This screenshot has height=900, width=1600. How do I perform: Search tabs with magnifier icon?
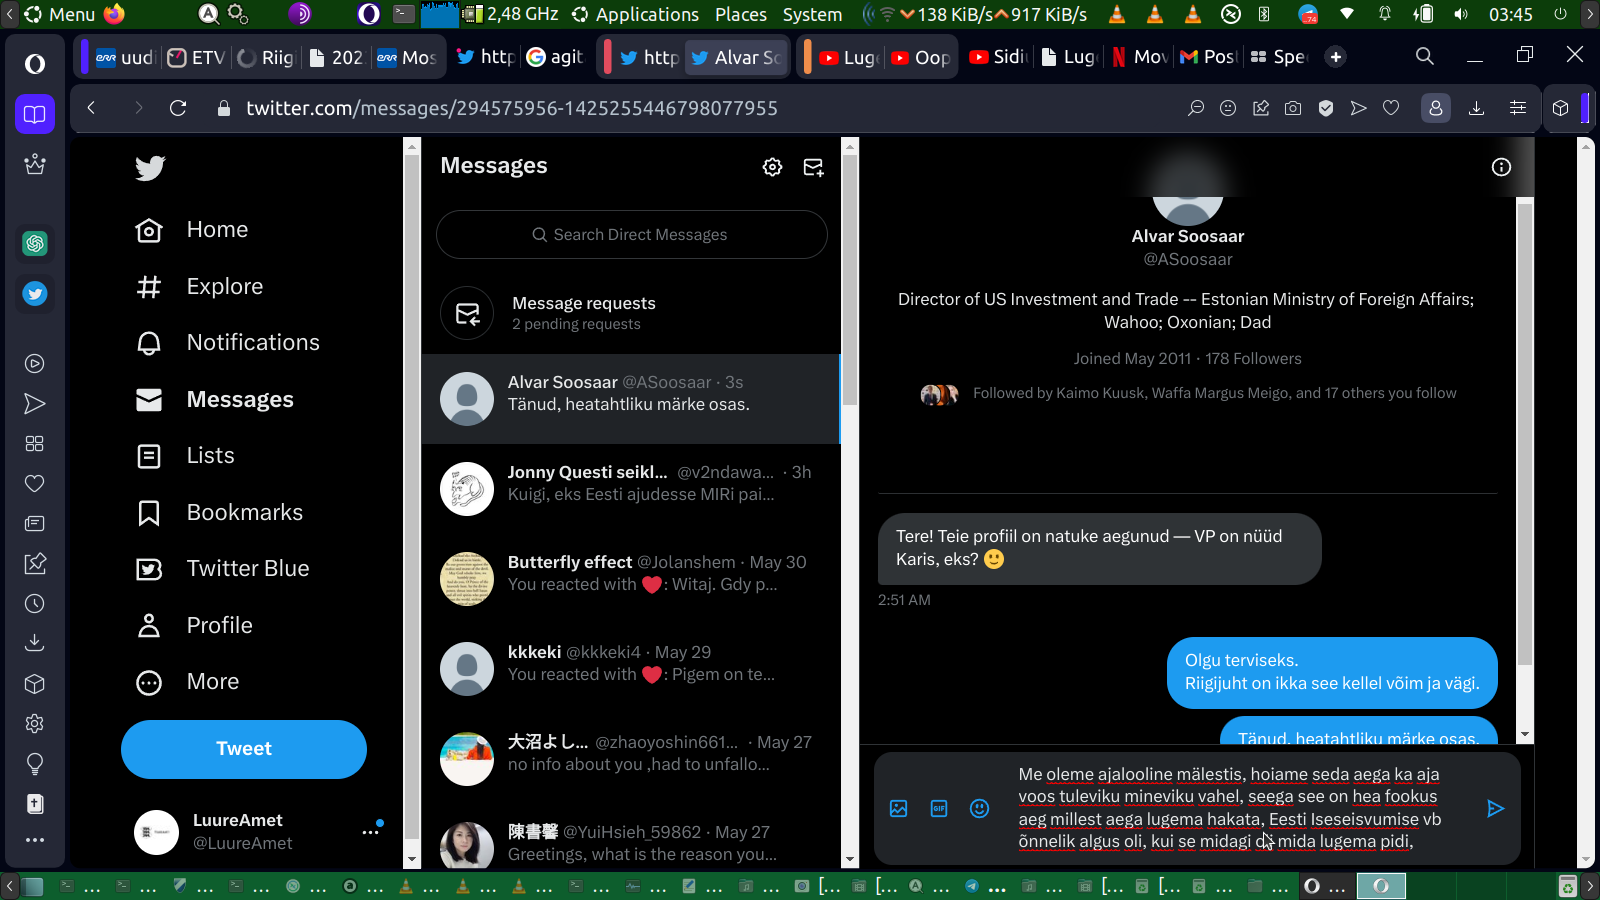point(1425,57)
